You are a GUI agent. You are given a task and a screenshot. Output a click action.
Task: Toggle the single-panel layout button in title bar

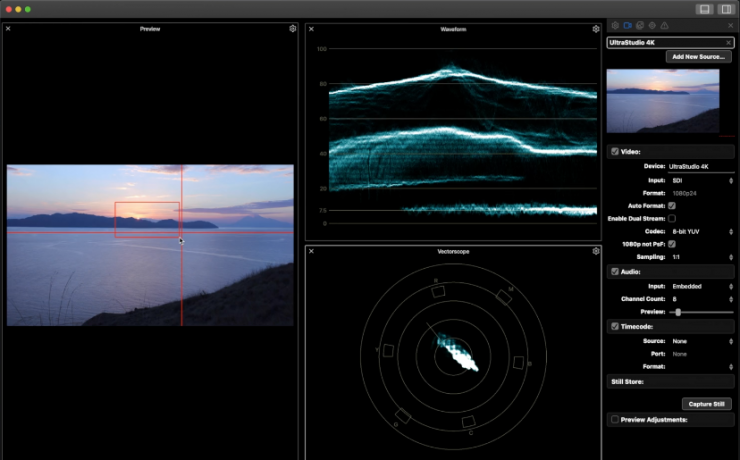704,9
